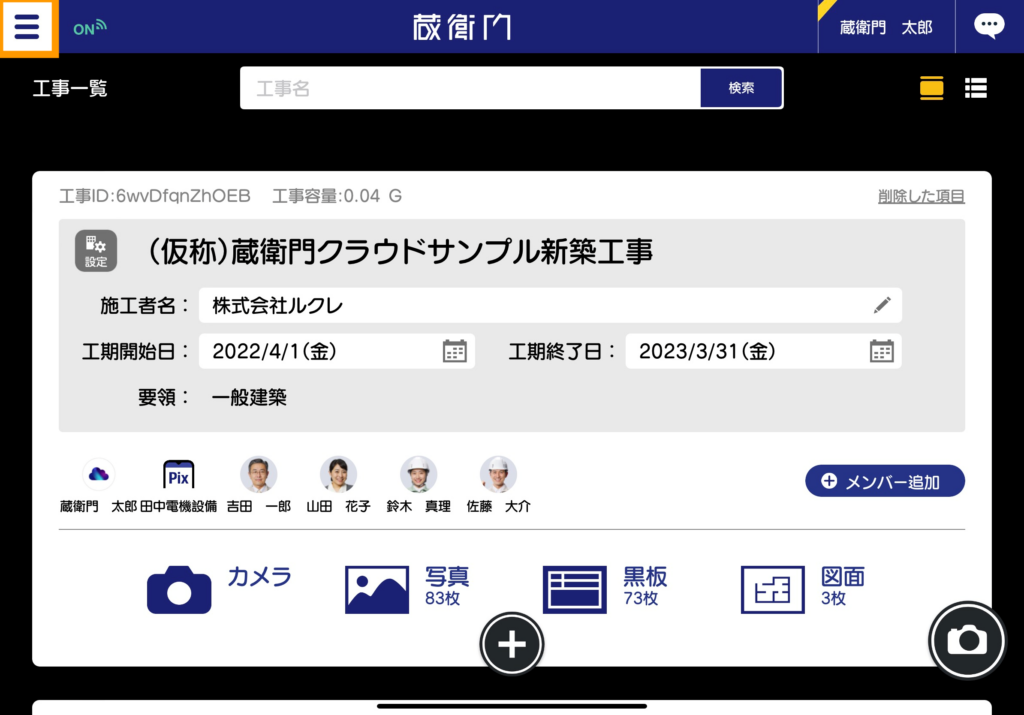
Task: Focus the 工事名 search field
Action: point(470,88)
